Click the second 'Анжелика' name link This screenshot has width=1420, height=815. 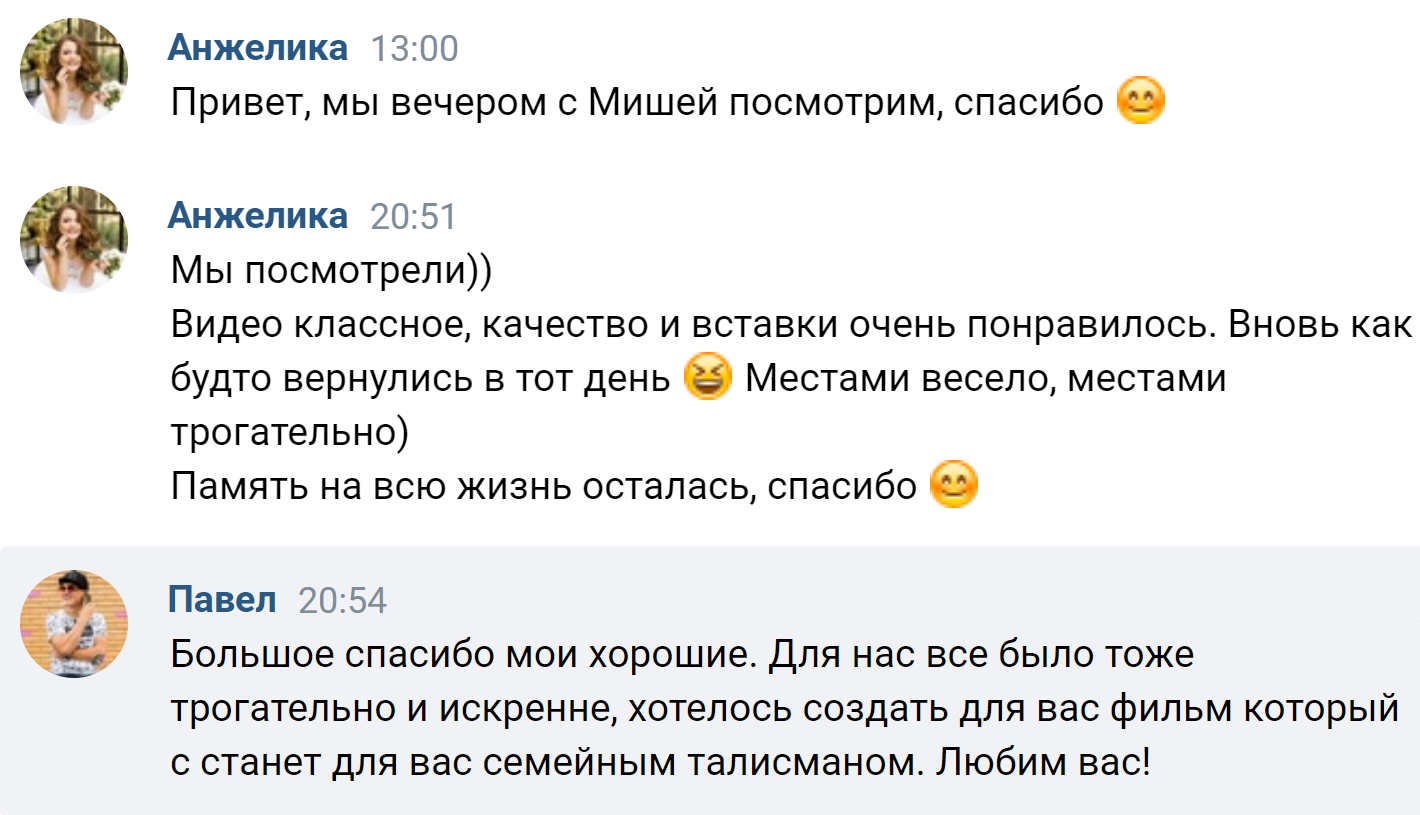[258, 214]
